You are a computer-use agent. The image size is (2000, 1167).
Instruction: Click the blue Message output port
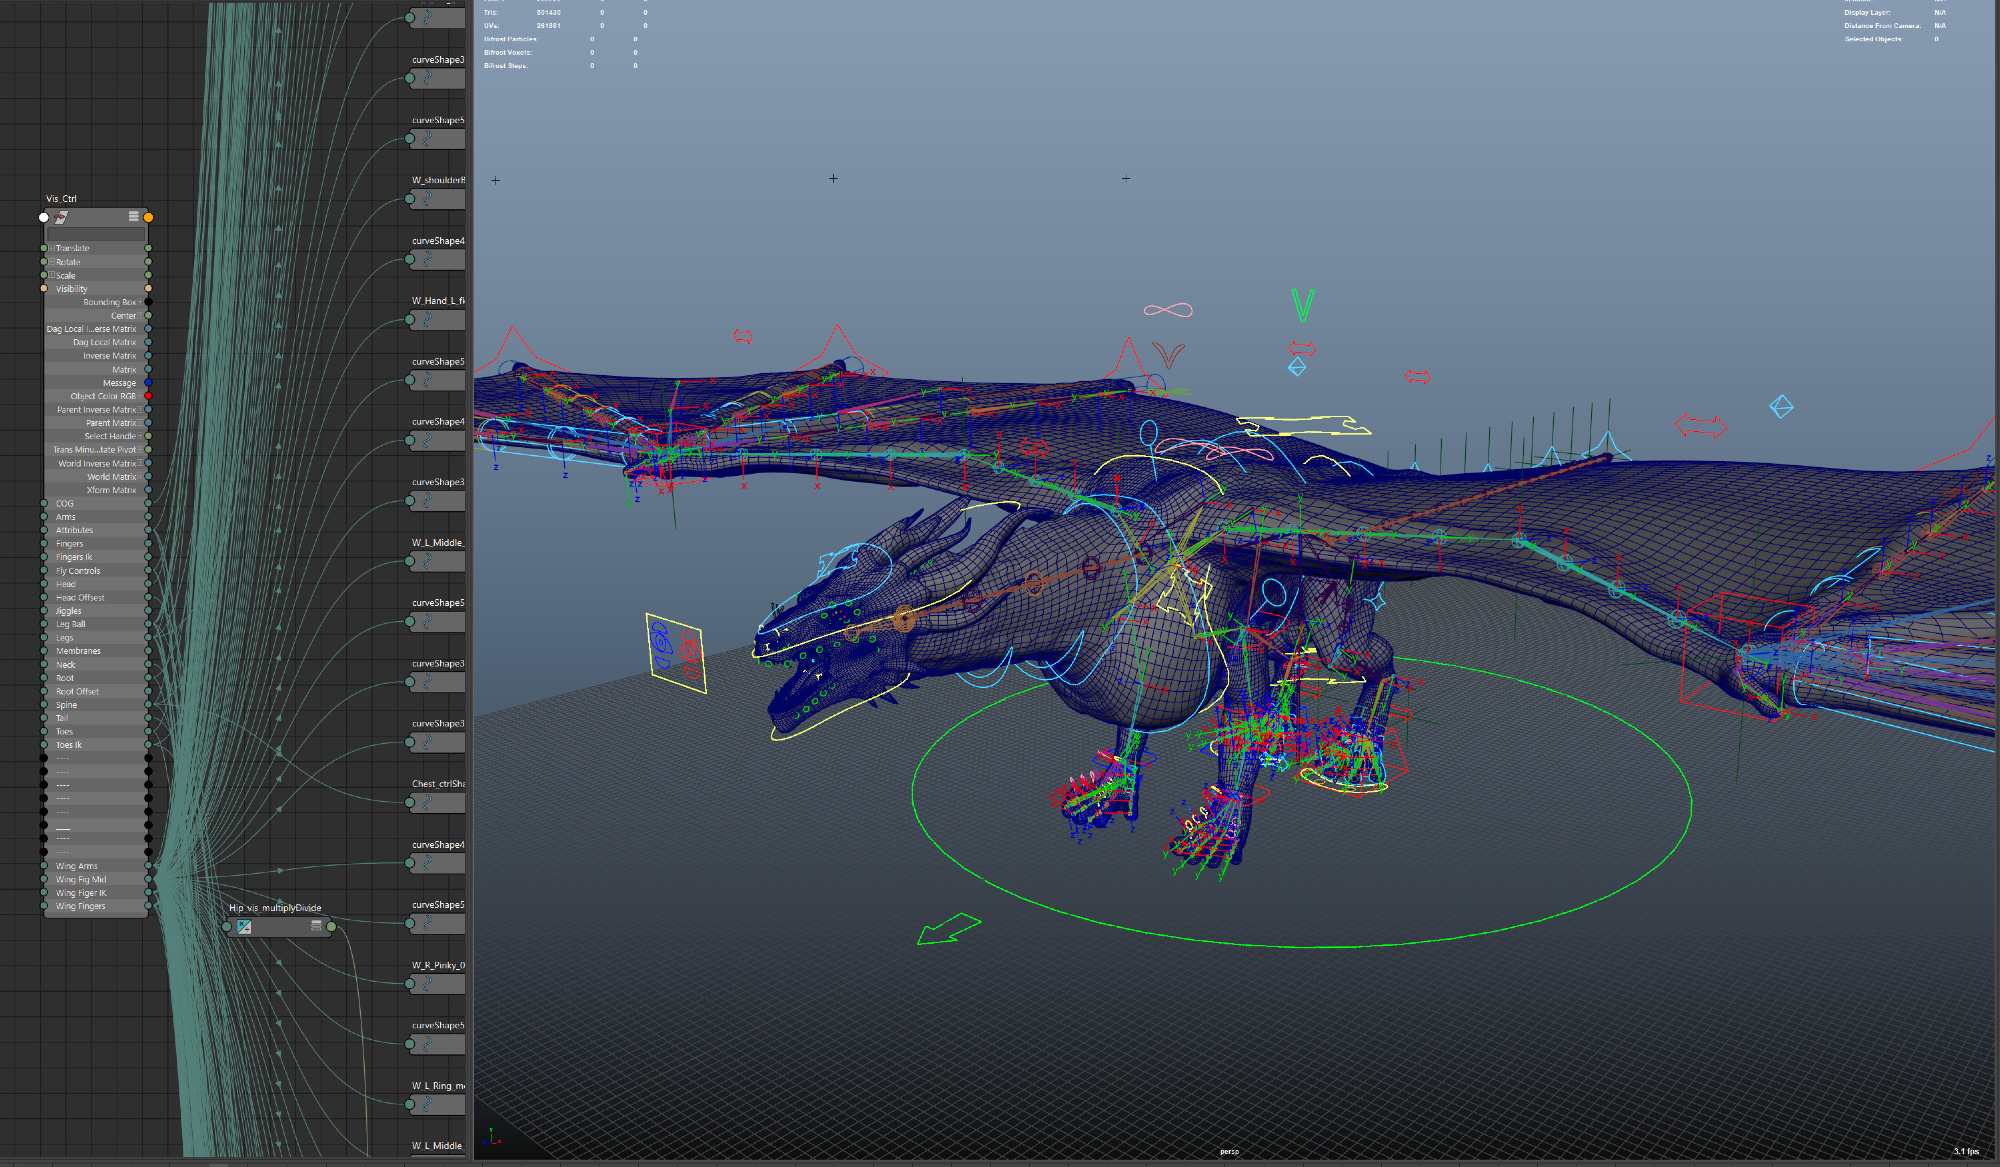click(148, 383)
